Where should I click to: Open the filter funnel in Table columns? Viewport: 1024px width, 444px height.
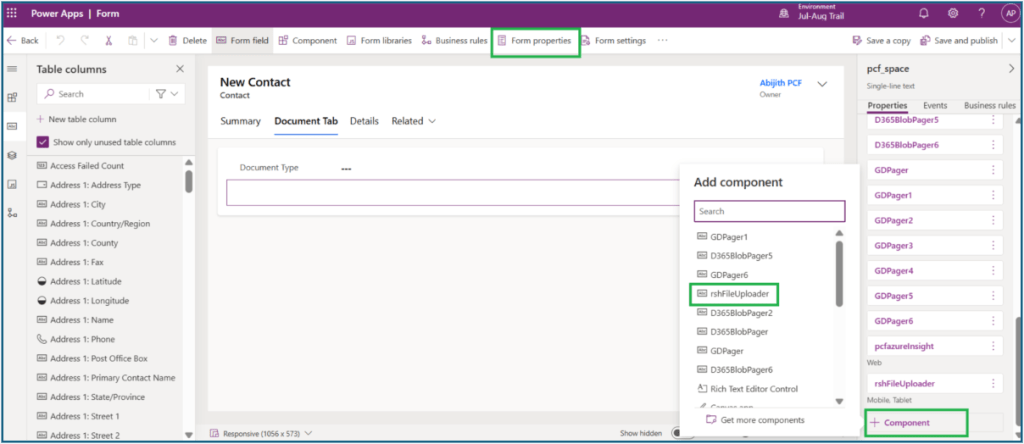(164, 94)
